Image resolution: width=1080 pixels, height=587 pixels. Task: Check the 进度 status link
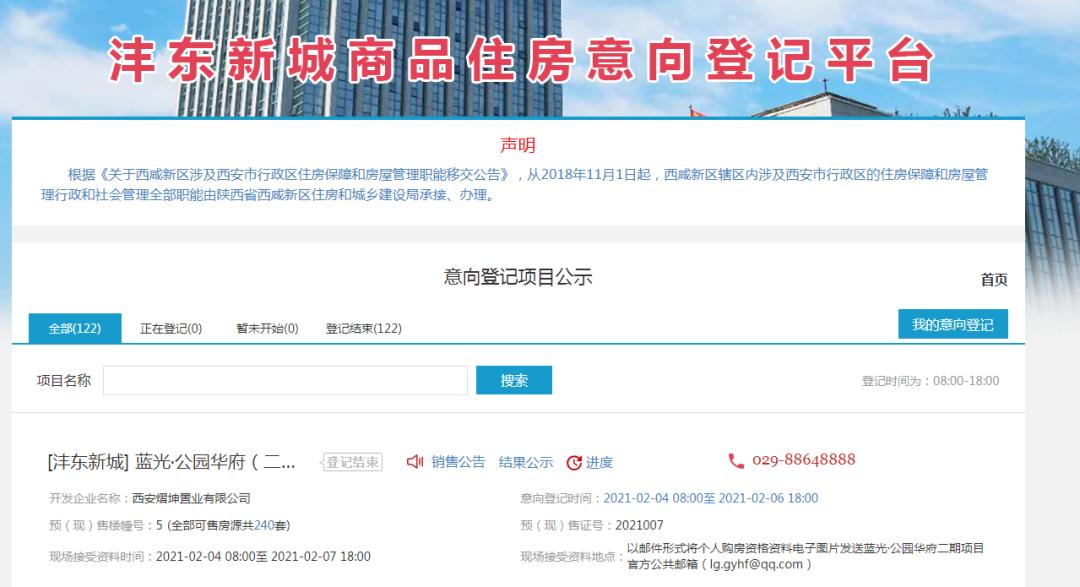point(602,462)
